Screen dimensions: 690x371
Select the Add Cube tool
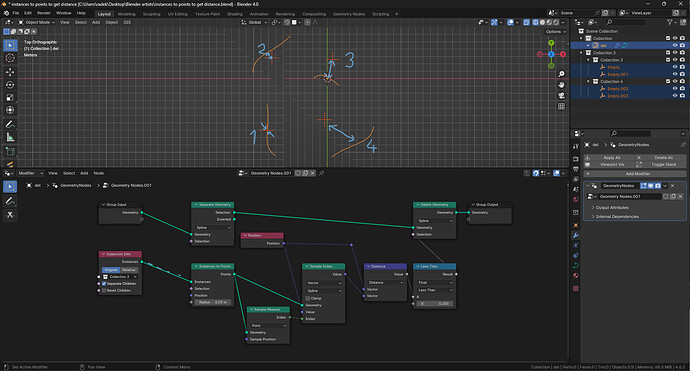coord(10,151)
